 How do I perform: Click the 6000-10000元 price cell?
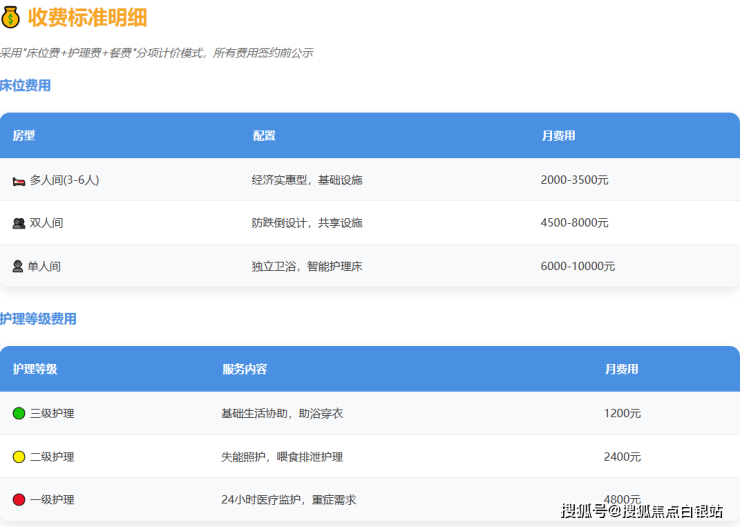coord(577,266)
